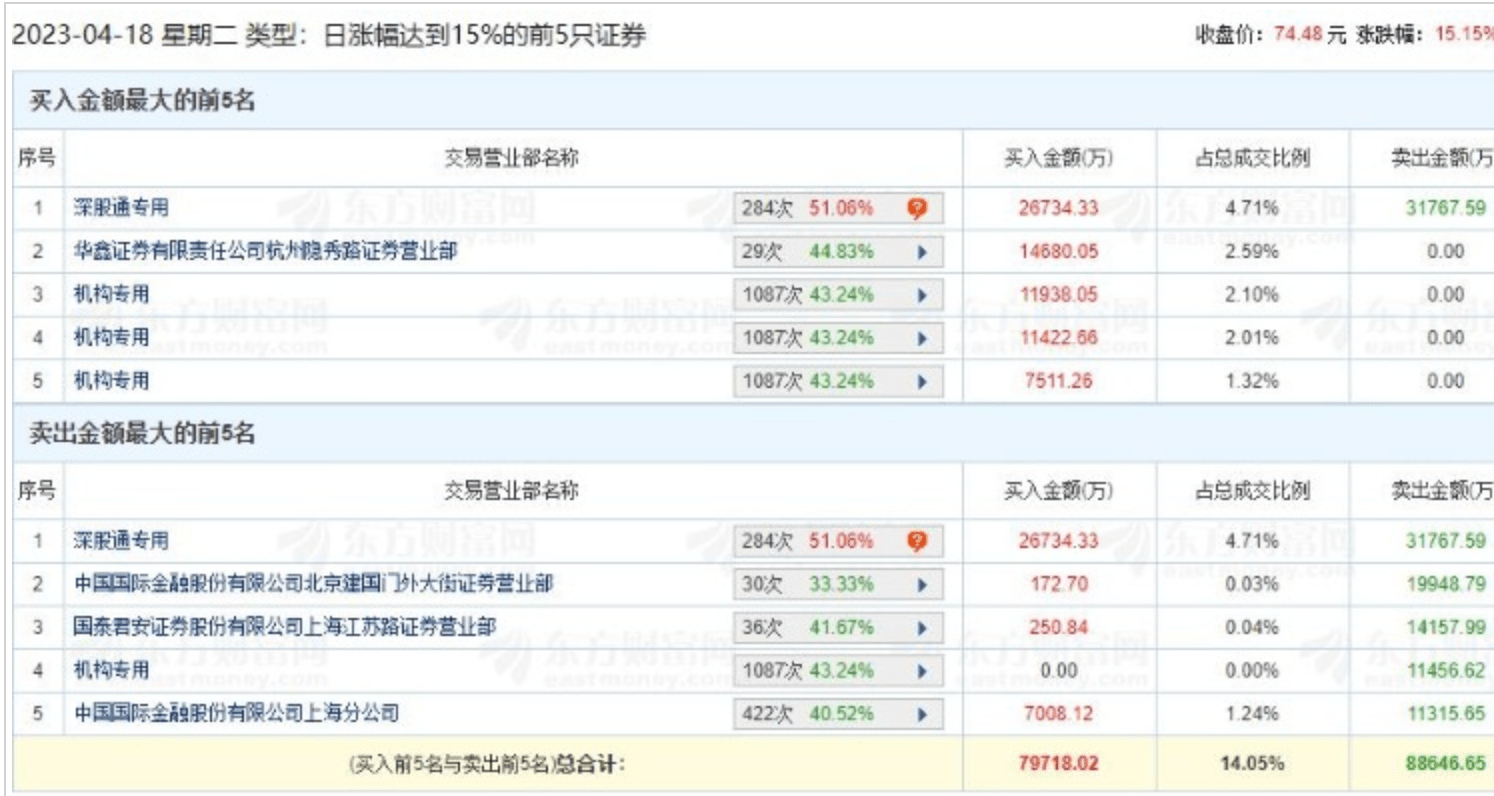The image size is (1494, 796).
Task: Click the 284次 51.06% statistic in the sell list
Action: pyautogui.click(x=807, y=542)
